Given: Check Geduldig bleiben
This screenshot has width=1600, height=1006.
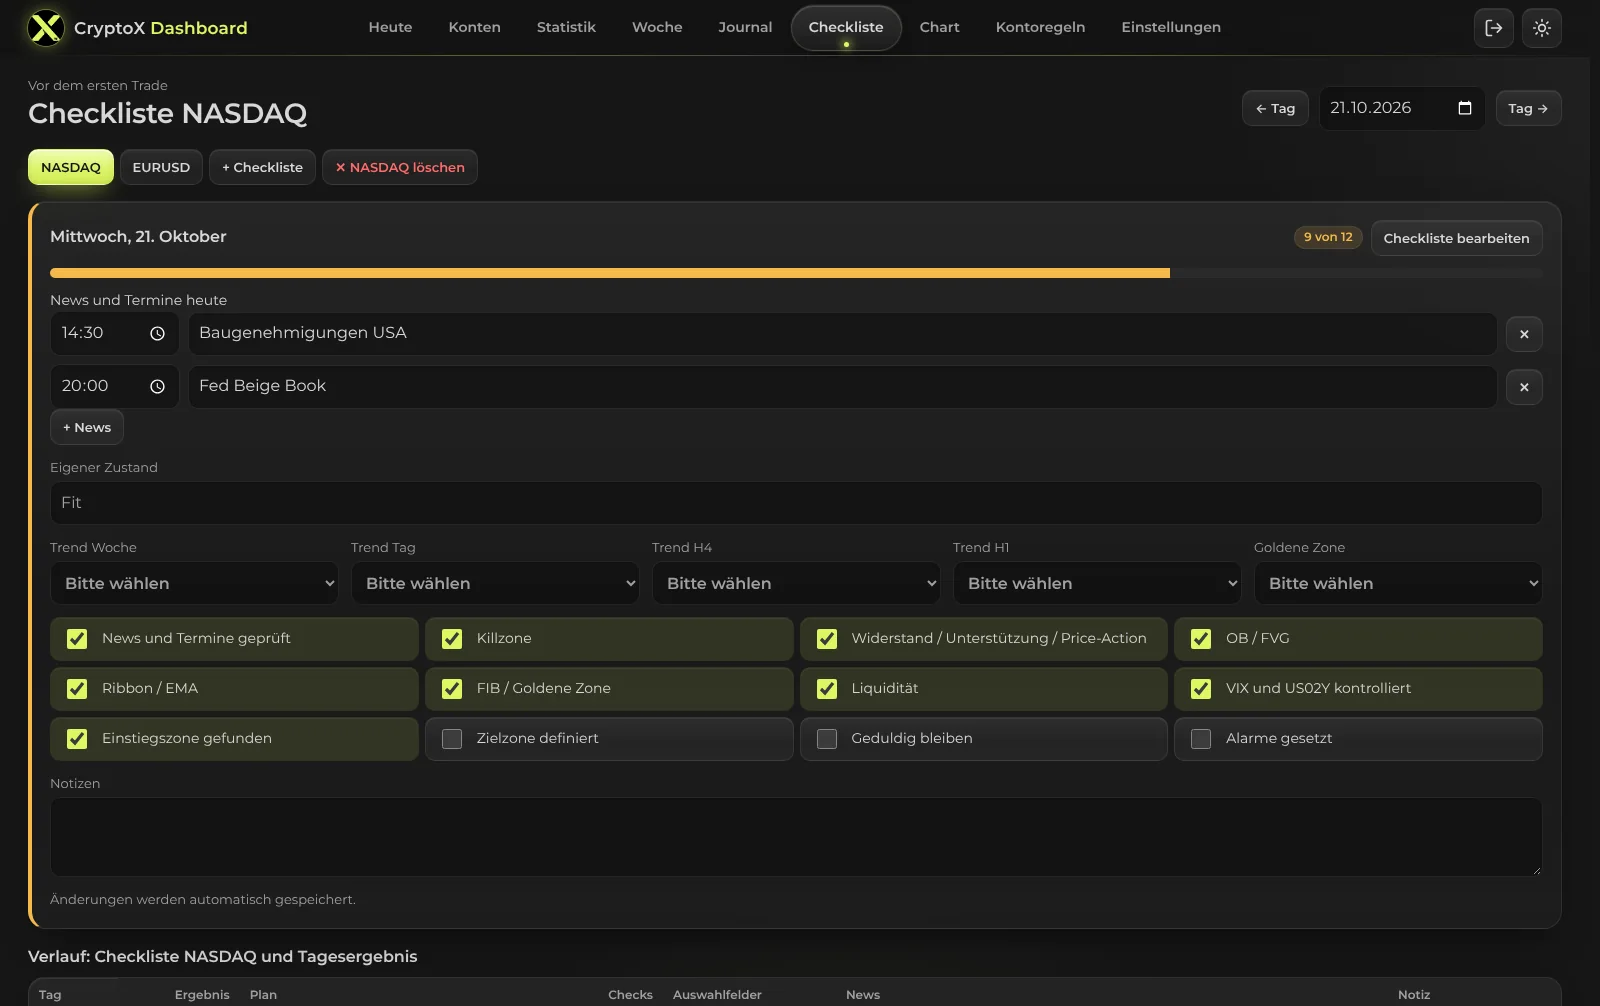Looking at the screenshot, I should click(x=827, y=739).
